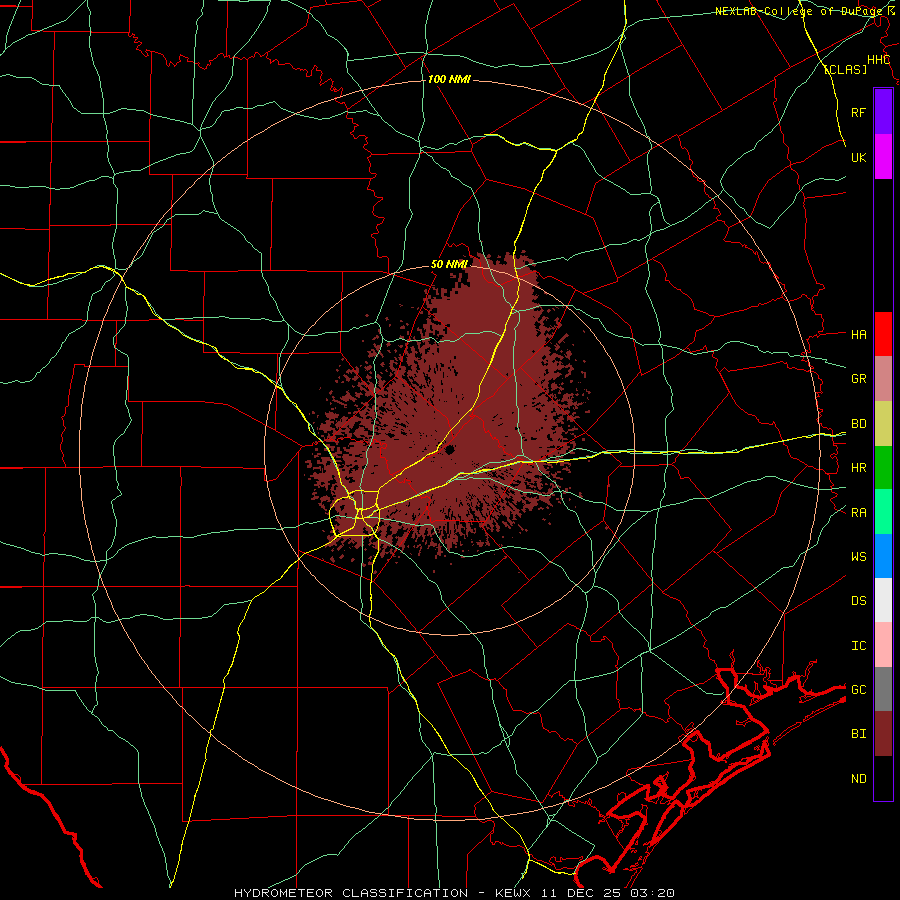Screen dimensions: 900x900
Task: Select the GC gray legend swatch
Action: (x=883, y=689)
